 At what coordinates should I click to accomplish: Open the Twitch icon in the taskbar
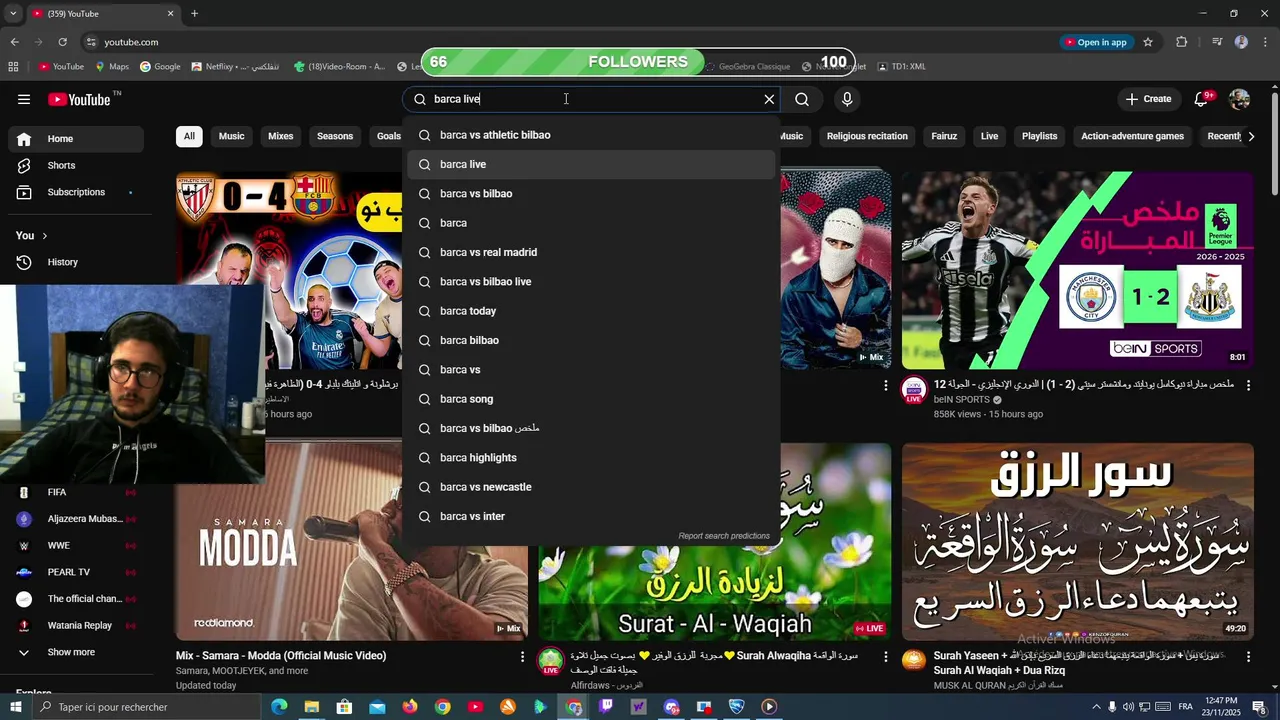click(x=606, y=707)
